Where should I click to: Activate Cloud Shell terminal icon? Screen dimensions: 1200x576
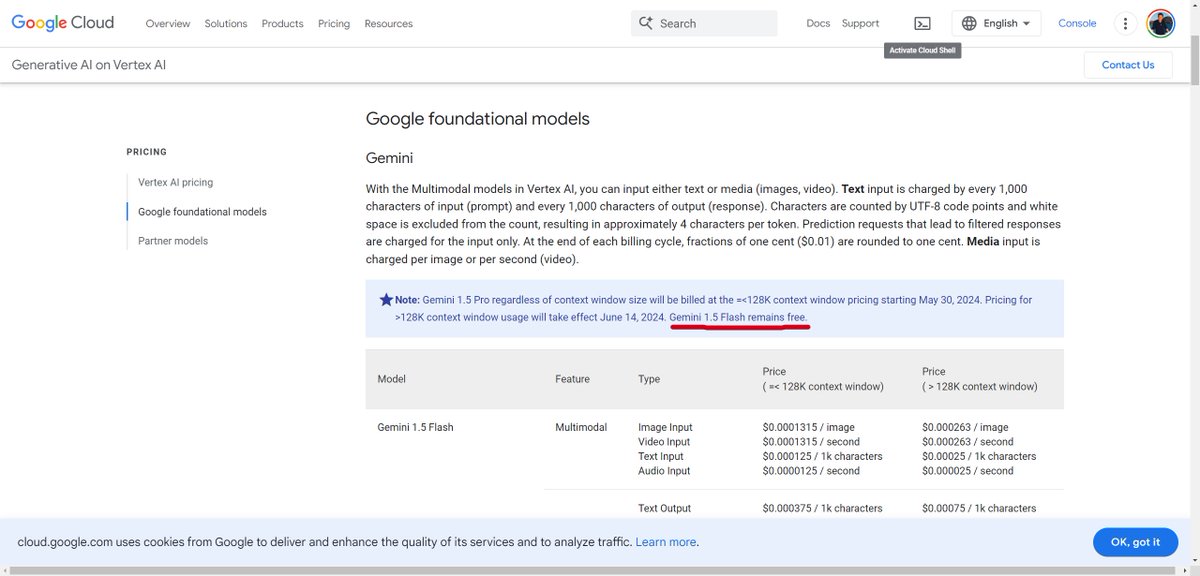tap(922, 23)
